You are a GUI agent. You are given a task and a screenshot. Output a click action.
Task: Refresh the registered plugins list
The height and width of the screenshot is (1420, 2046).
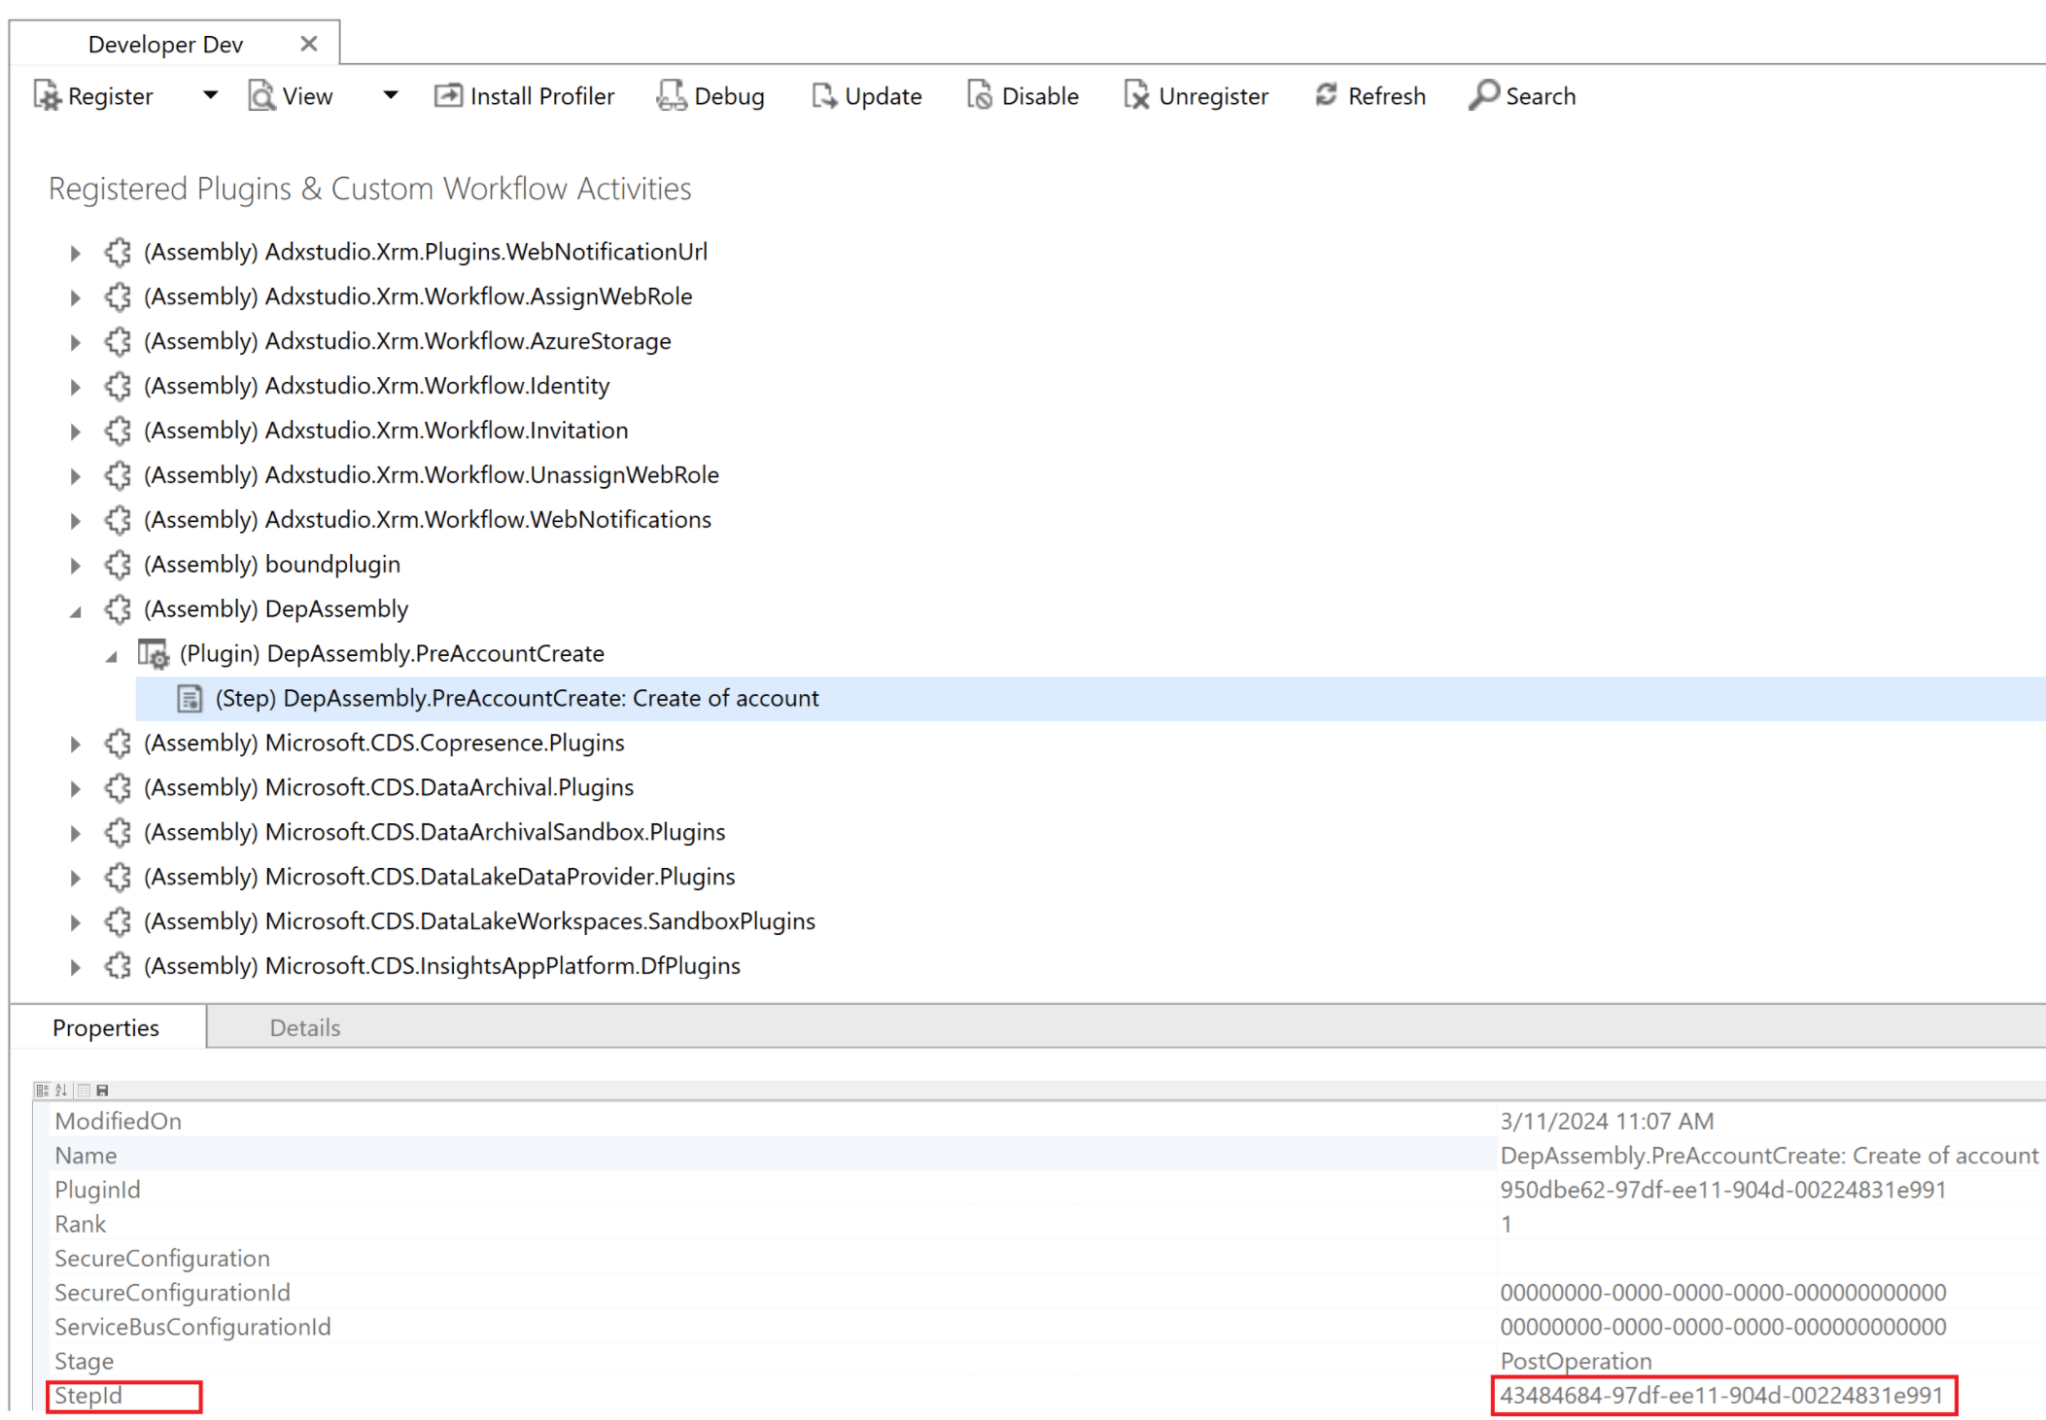click(x=1326, y=96)
